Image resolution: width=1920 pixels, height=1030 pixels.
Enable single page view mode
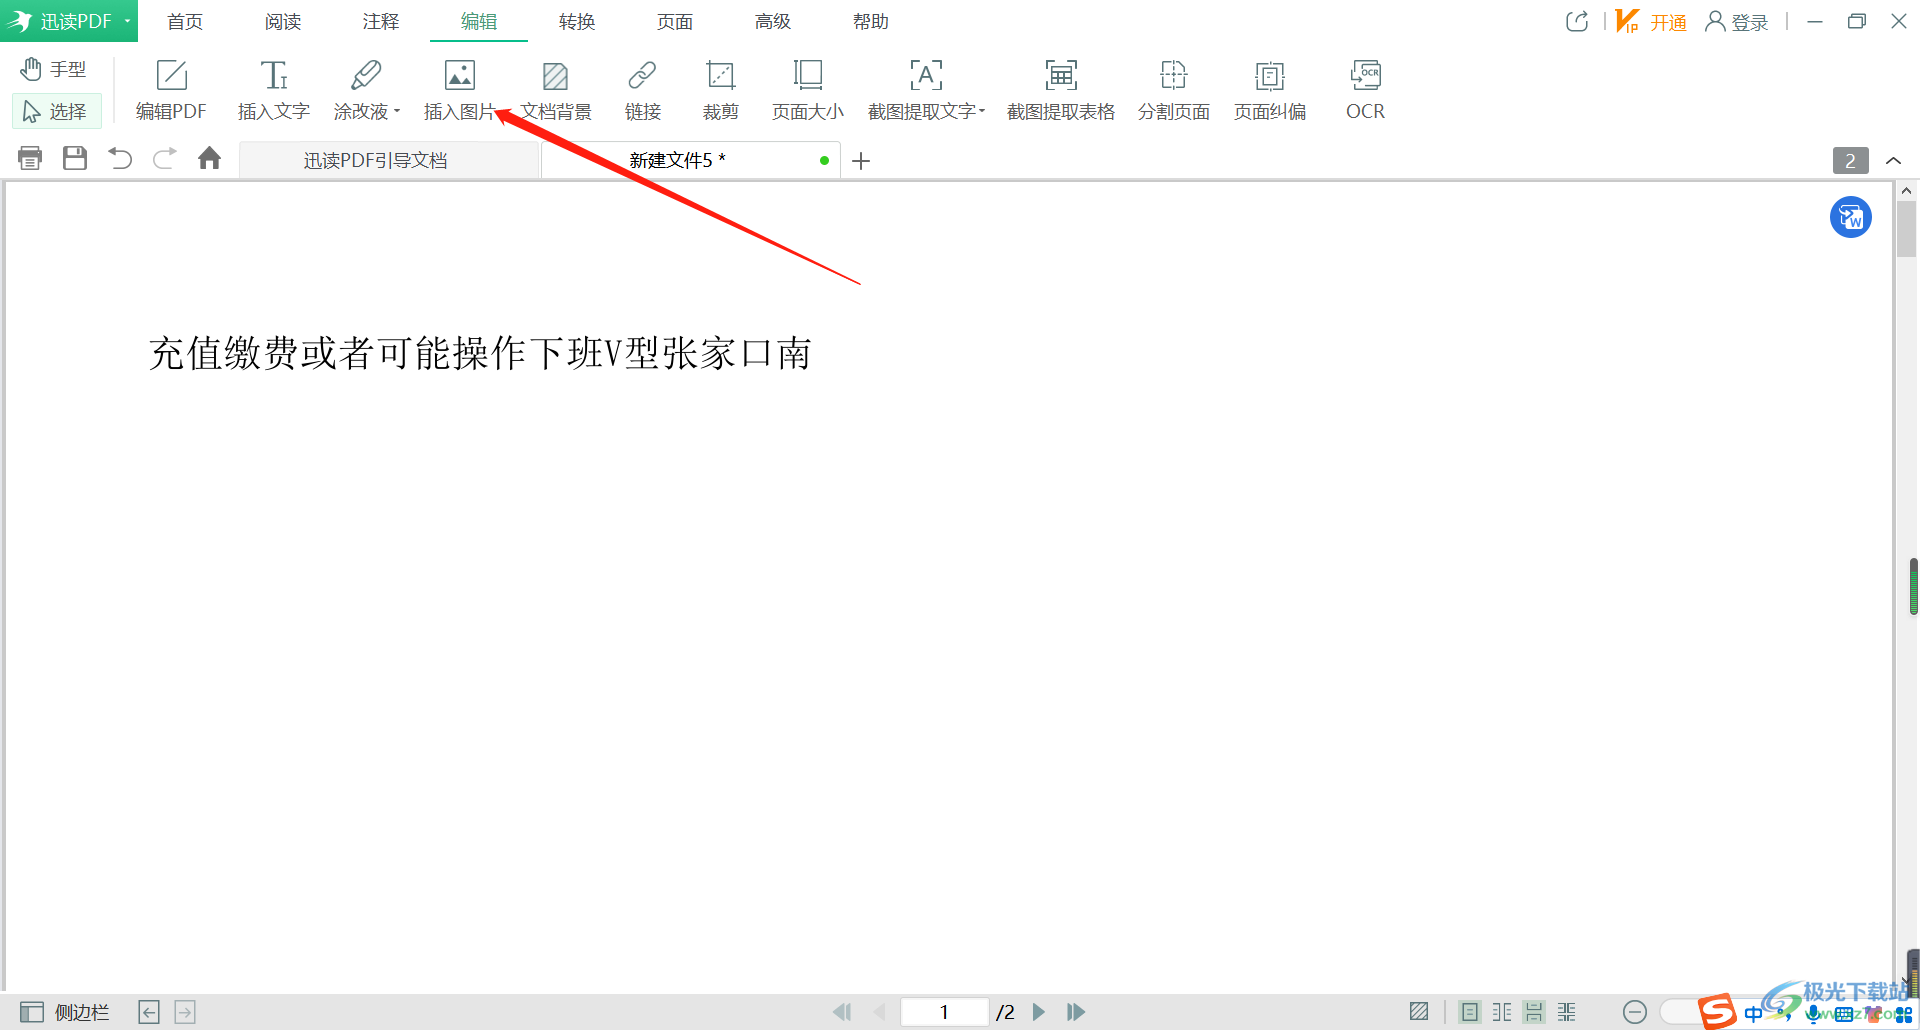coord(1469,1012)
